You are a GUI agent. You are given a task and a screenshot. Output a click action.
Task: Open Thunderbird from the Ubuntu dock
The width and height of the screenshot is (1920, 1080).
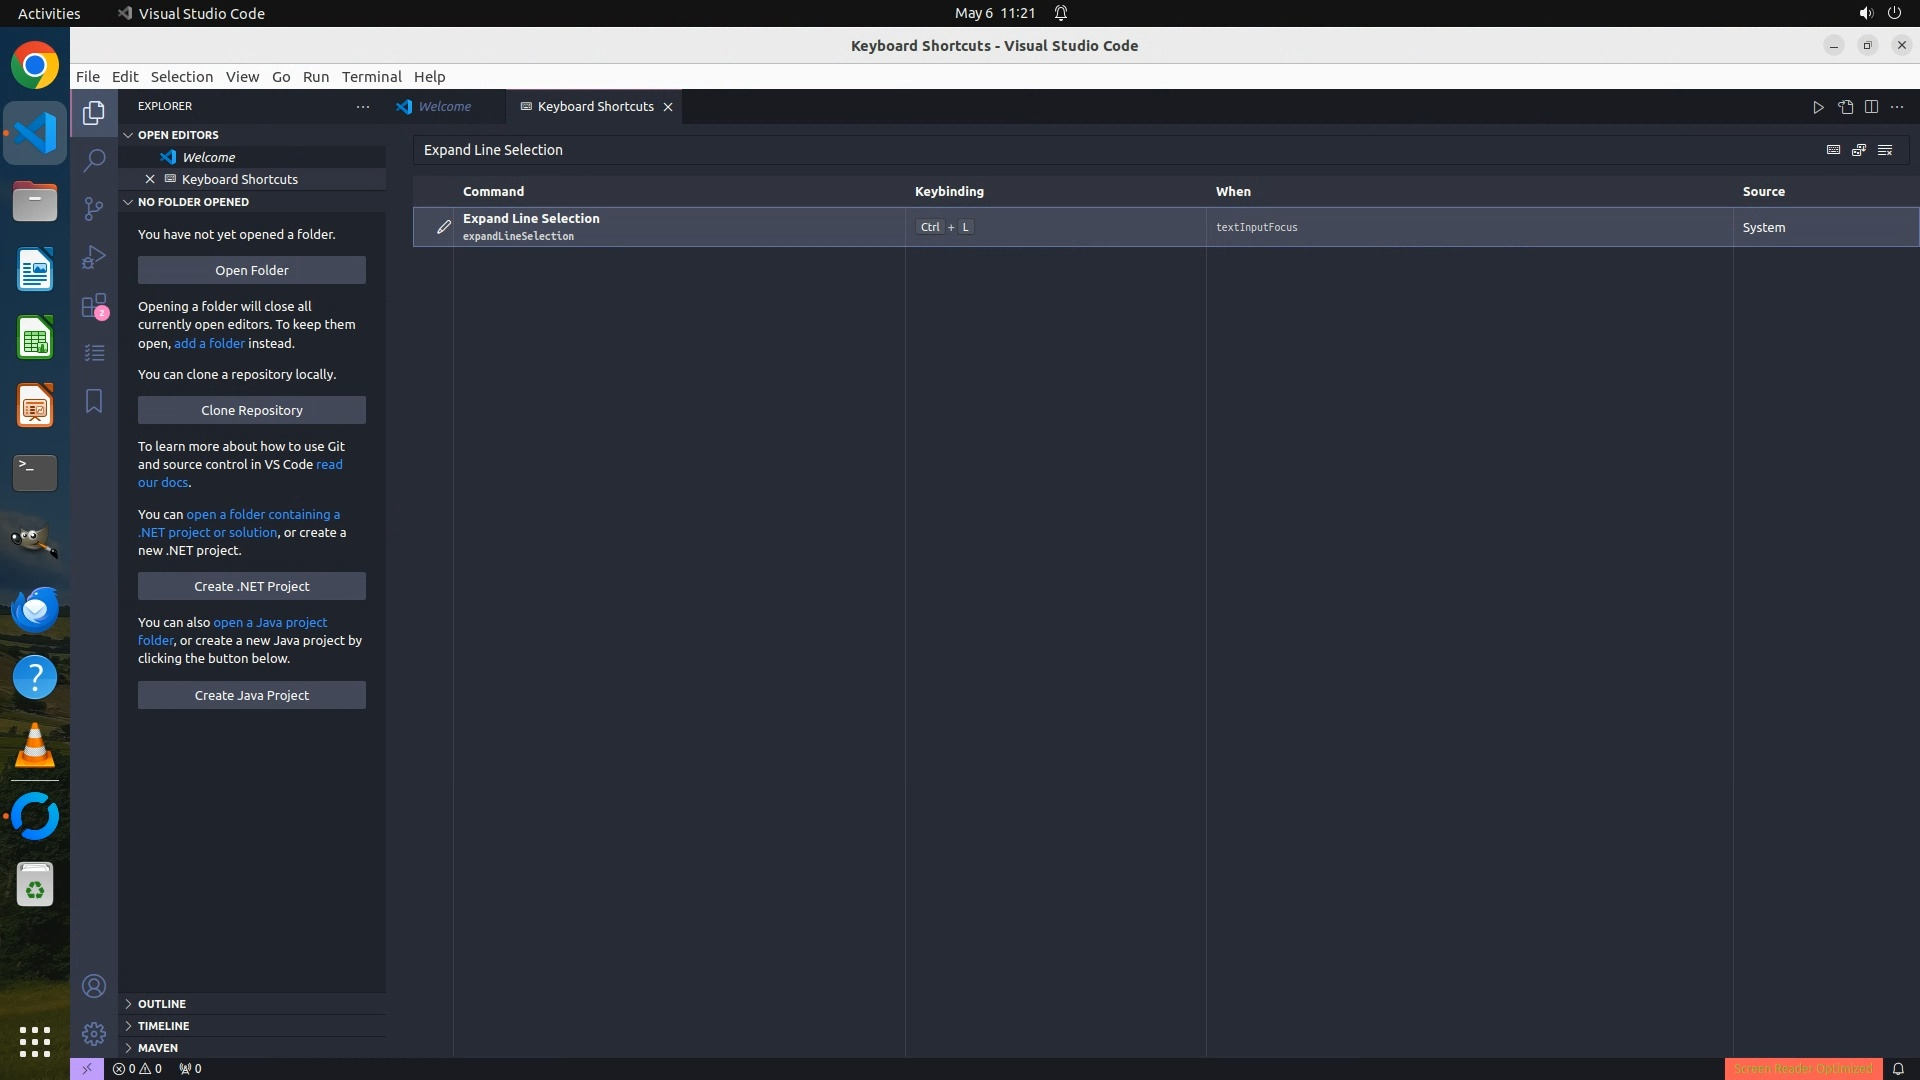point(35,609)
